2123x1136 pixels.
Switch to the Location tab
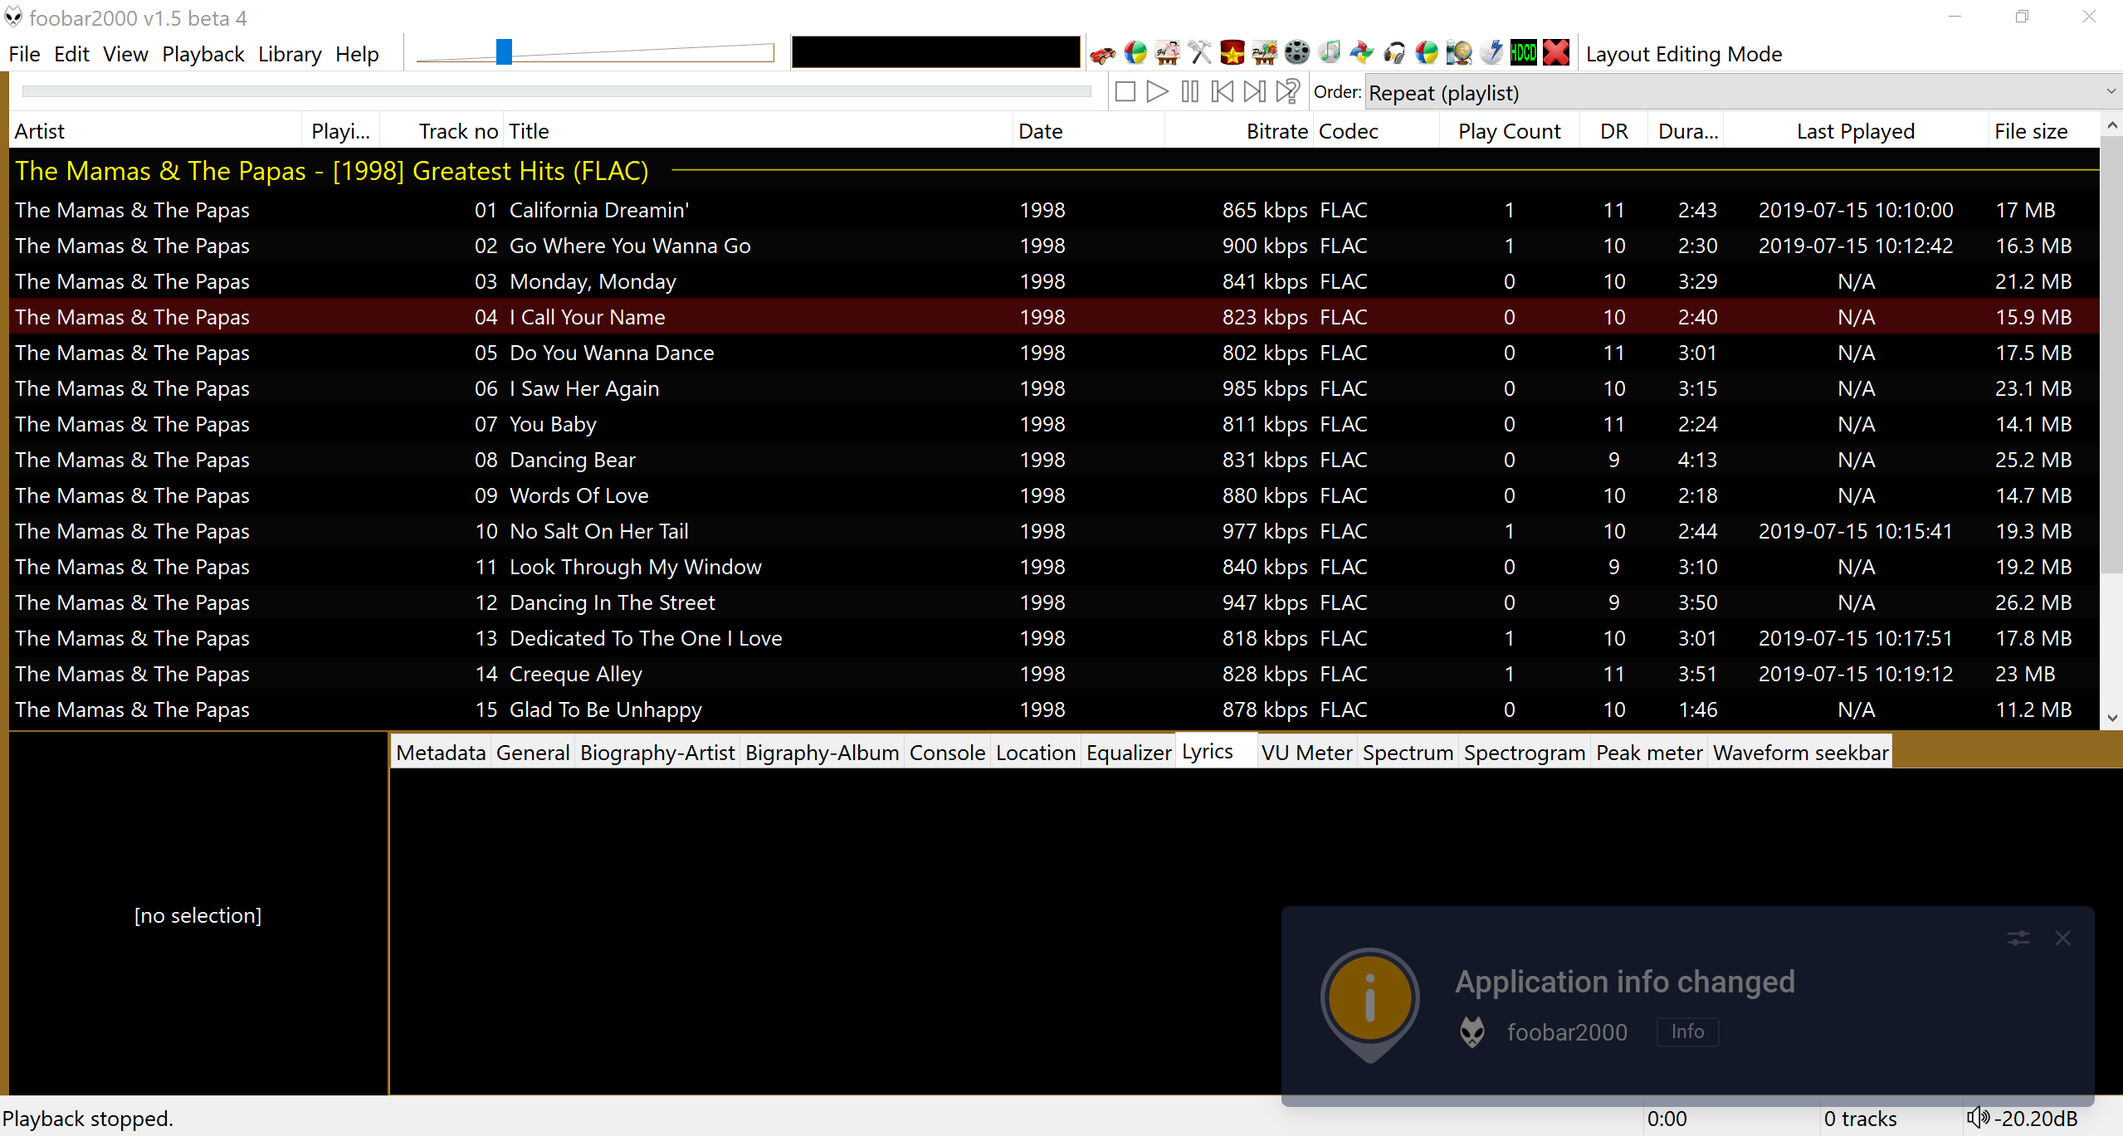coord(1036,753)
